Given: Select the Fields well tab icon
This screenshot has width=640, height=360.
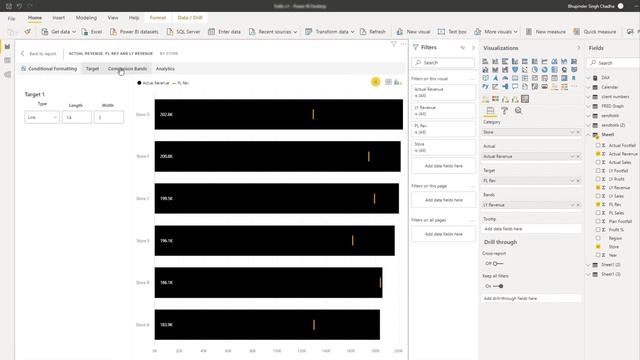Looking at the screenshot, I should (490, 111).
